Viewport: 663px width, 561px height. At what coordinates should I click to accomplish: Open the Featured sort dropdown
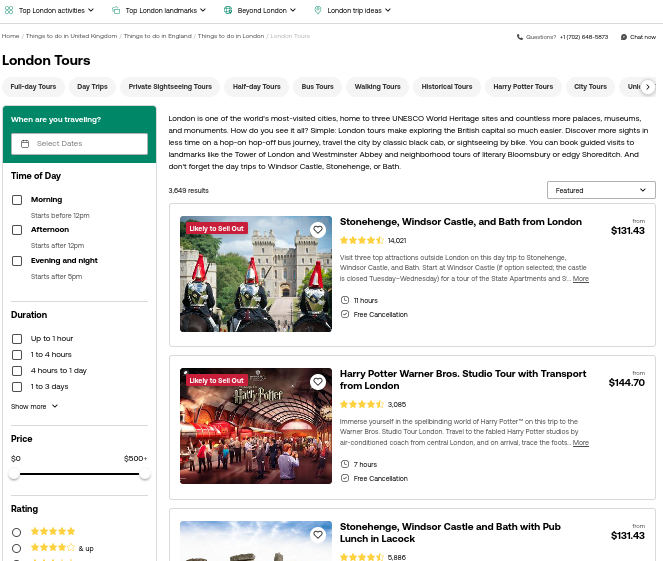point(601,190)
